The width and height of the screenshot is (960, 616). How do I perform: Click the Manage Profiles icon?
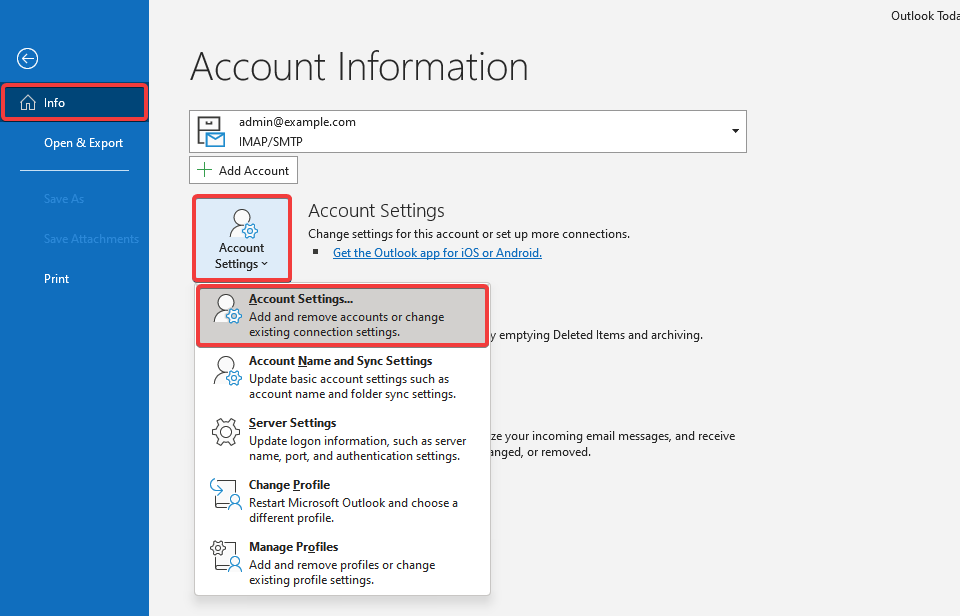(x=227, y=557)
